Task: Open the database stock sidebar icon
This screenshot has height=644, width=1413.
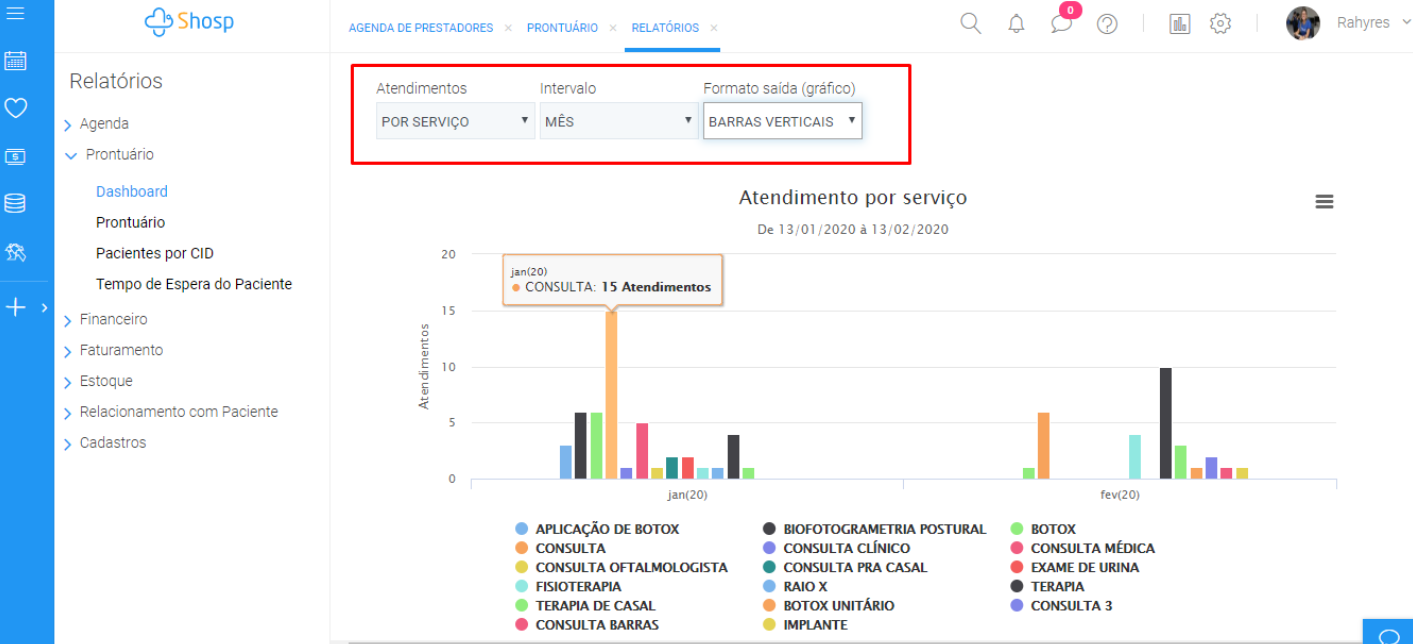Action: [15, 204]
